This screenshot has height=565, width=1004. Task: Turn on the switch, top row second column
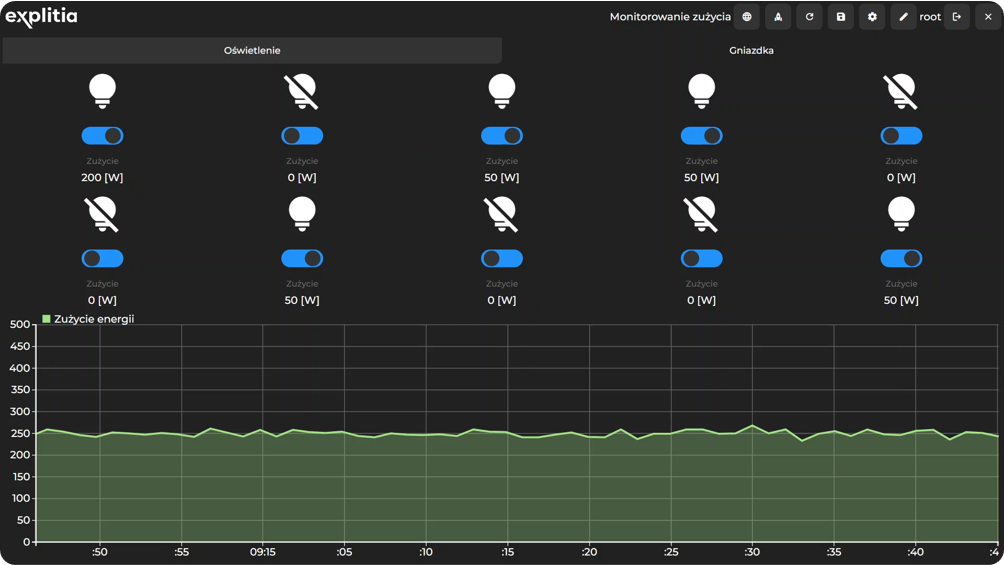pos(302,136)
